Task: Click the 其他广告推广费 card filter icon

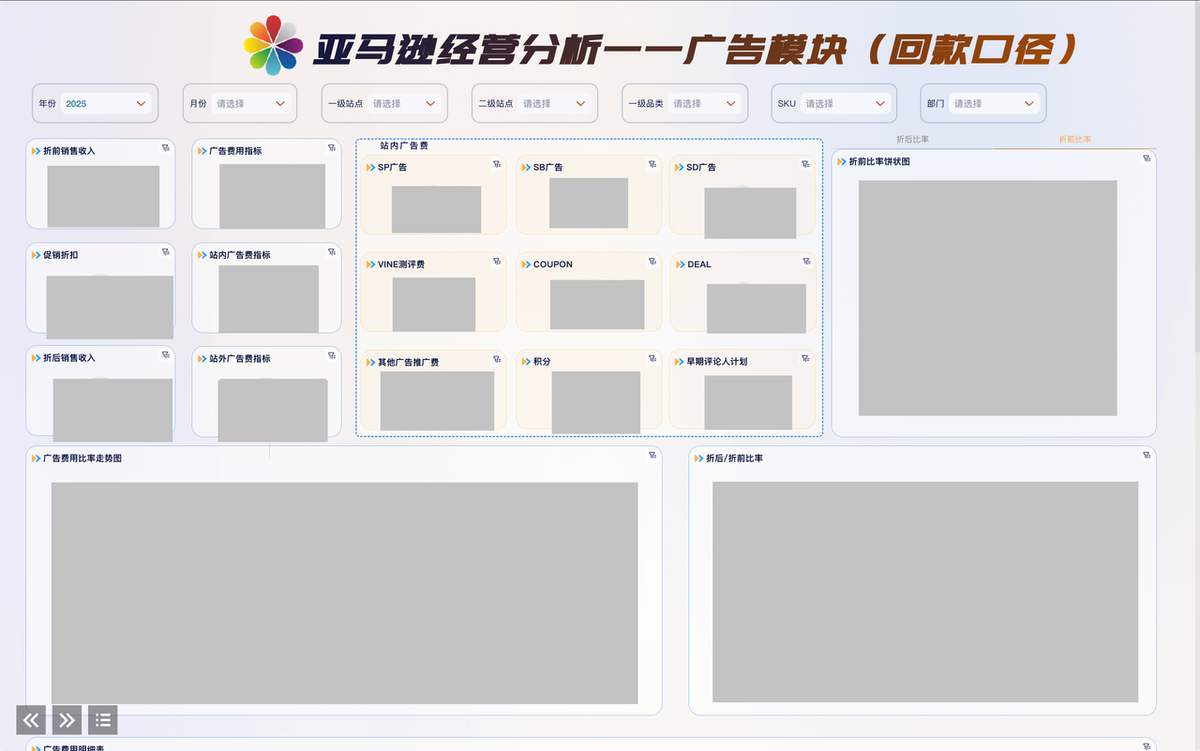Action: click(497, 358)
